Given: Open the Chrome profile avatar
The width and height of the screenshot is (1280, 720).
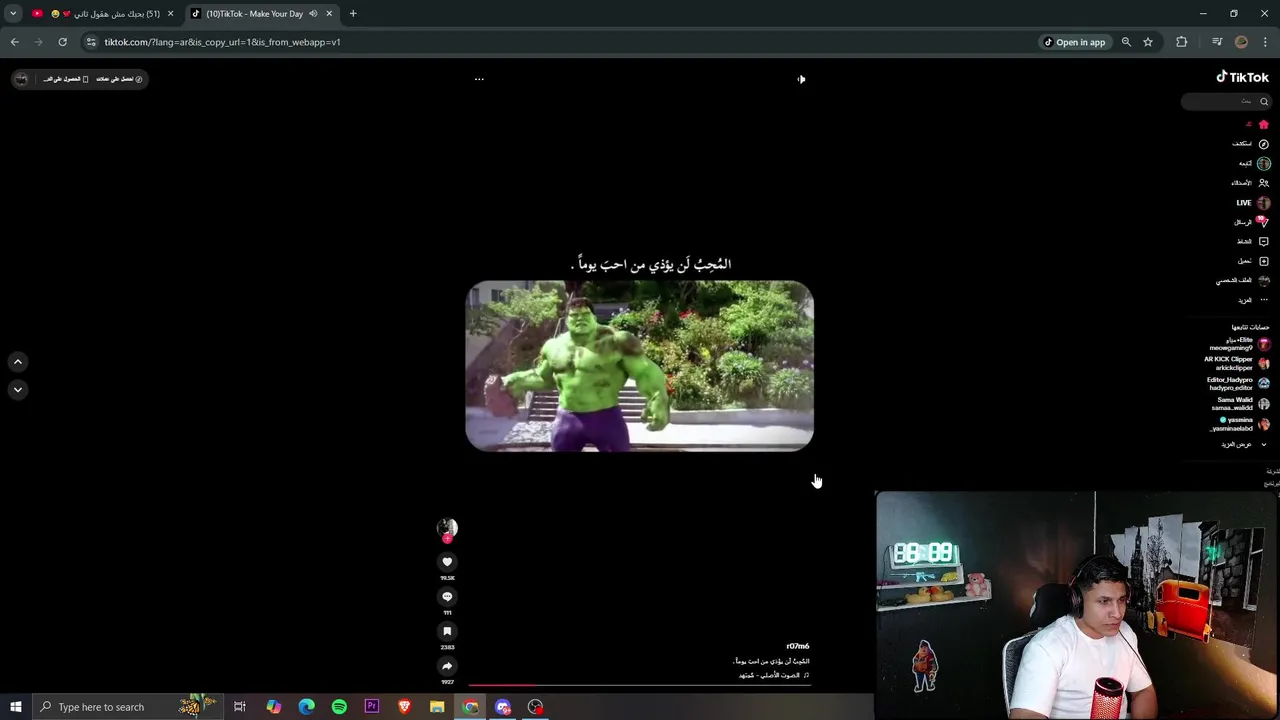Looking at the screenshot, I should click(1242, 42).
